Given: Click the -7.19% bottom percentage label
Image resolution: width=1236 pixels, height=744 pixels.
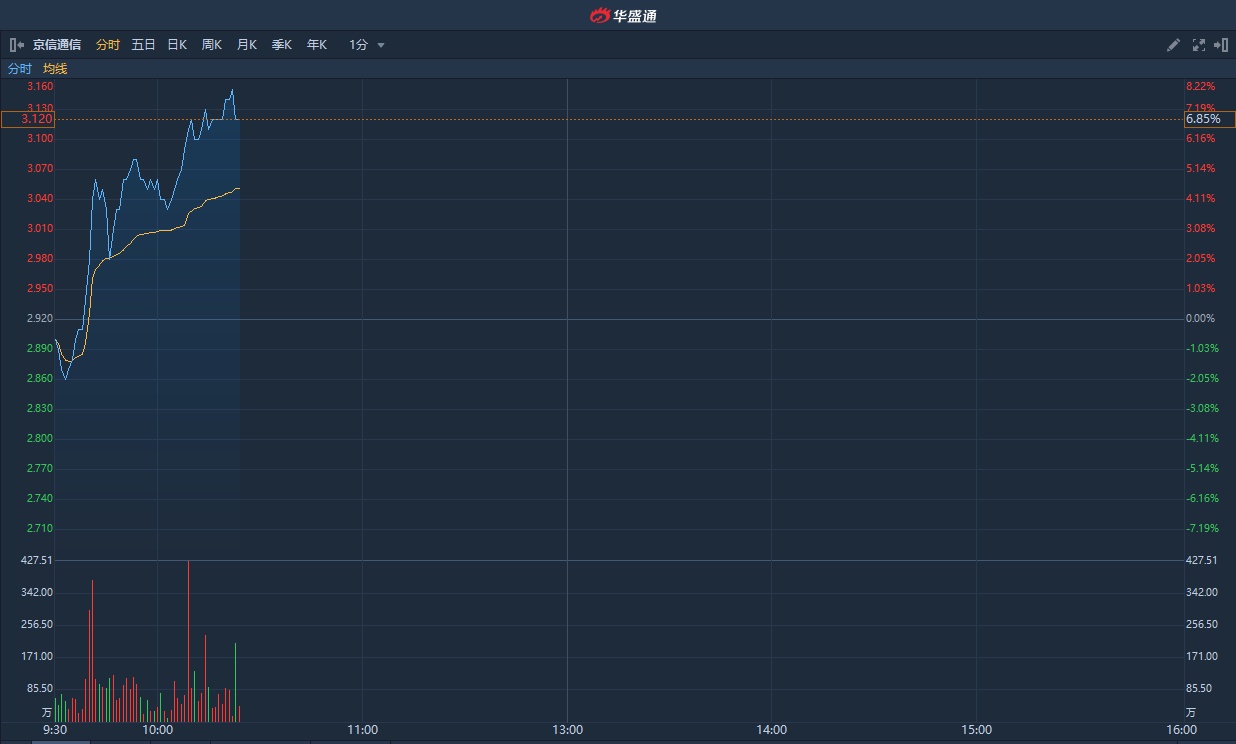Looking at the screenshot, I should point(1202,529).
